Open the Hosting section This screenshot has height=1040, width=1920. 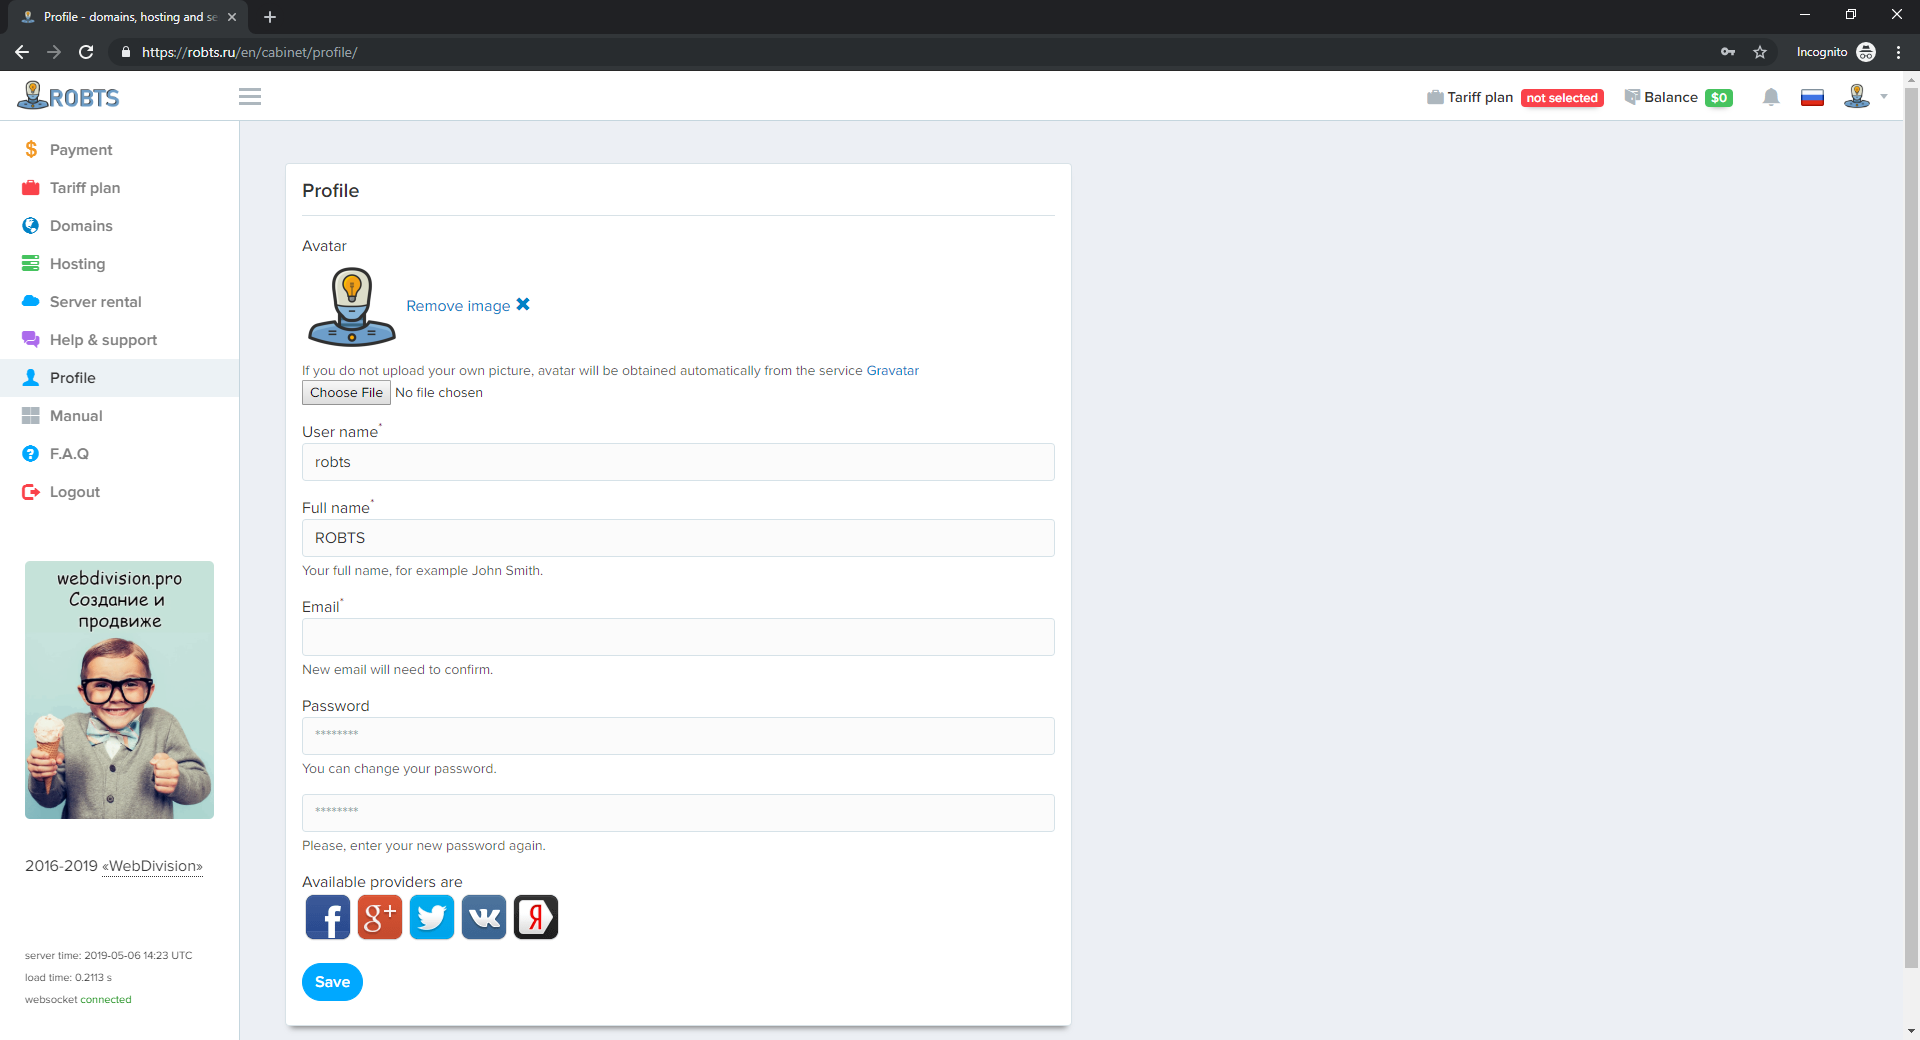click(x=77, y=264)
